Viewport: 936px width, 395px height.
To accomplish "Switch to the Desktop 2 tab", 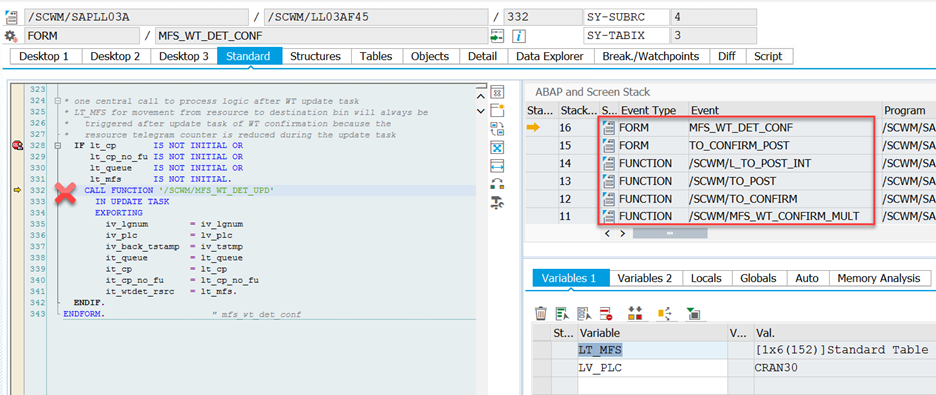I will [x=115, y=56].
